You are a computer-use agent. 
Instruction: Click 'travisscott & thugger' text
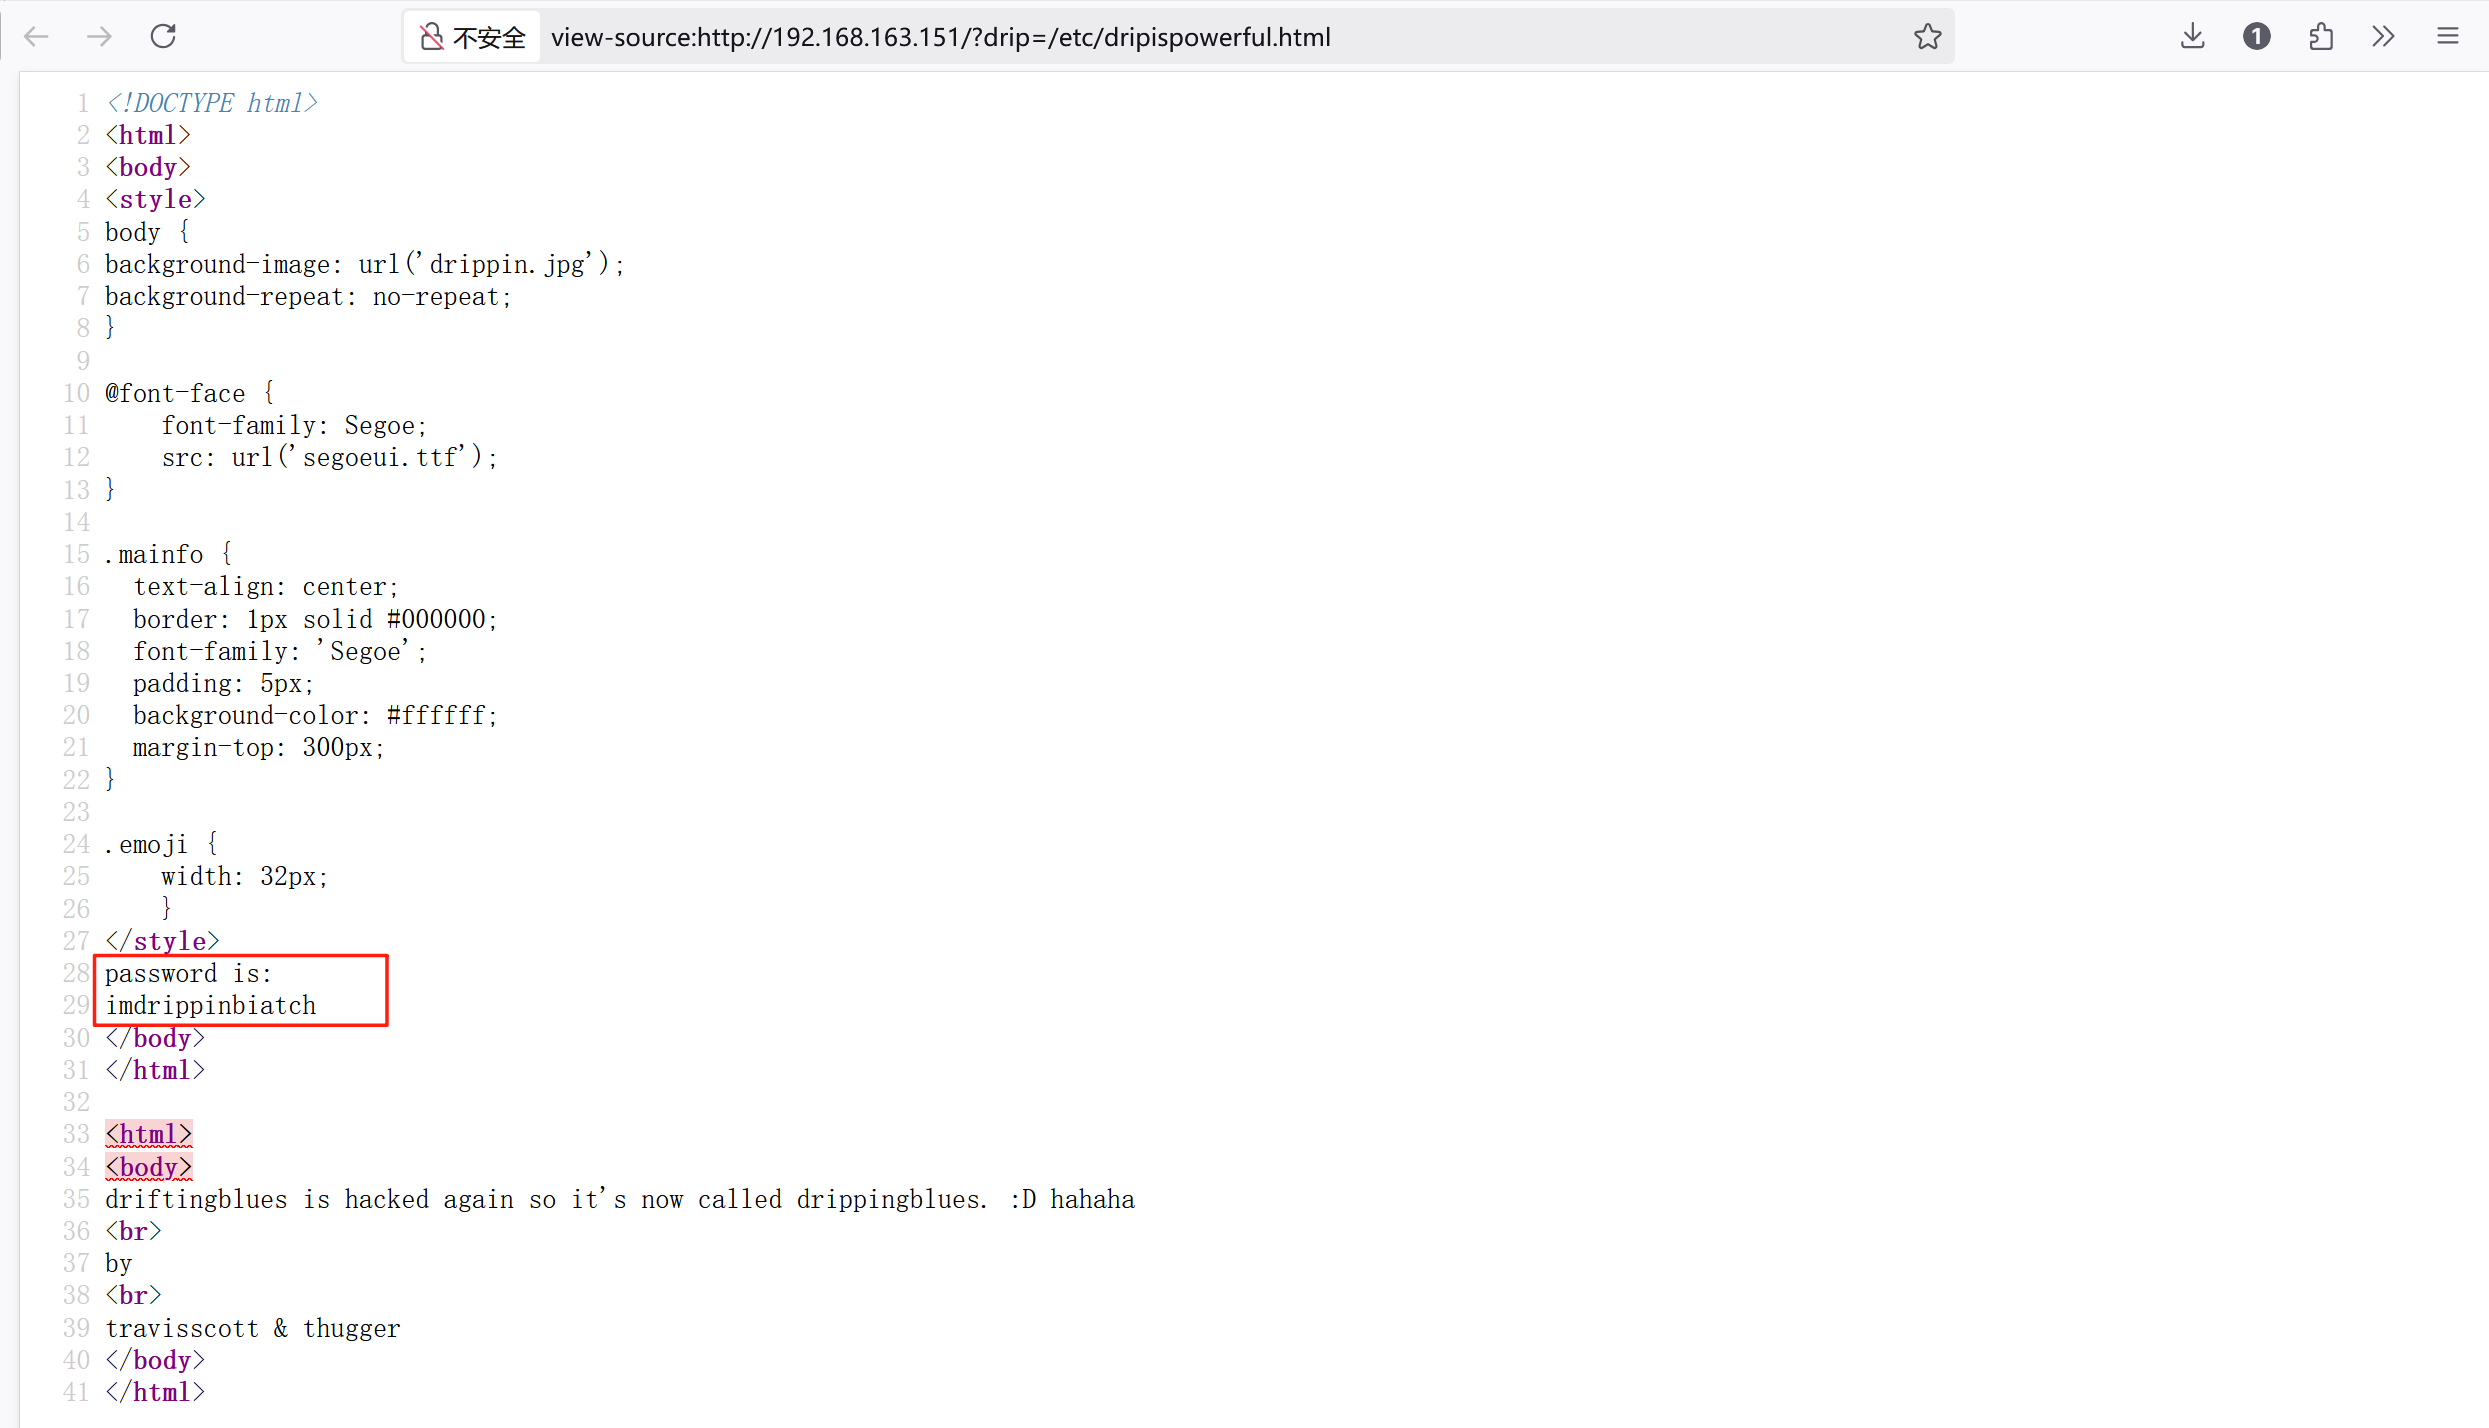click(253, 1328)
